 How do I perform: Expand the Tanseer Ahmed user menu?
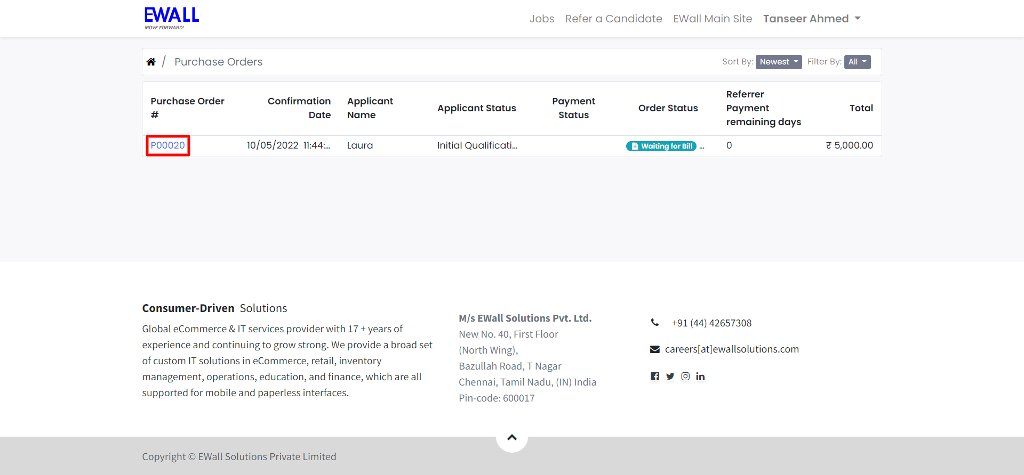[x=812, y=19]
